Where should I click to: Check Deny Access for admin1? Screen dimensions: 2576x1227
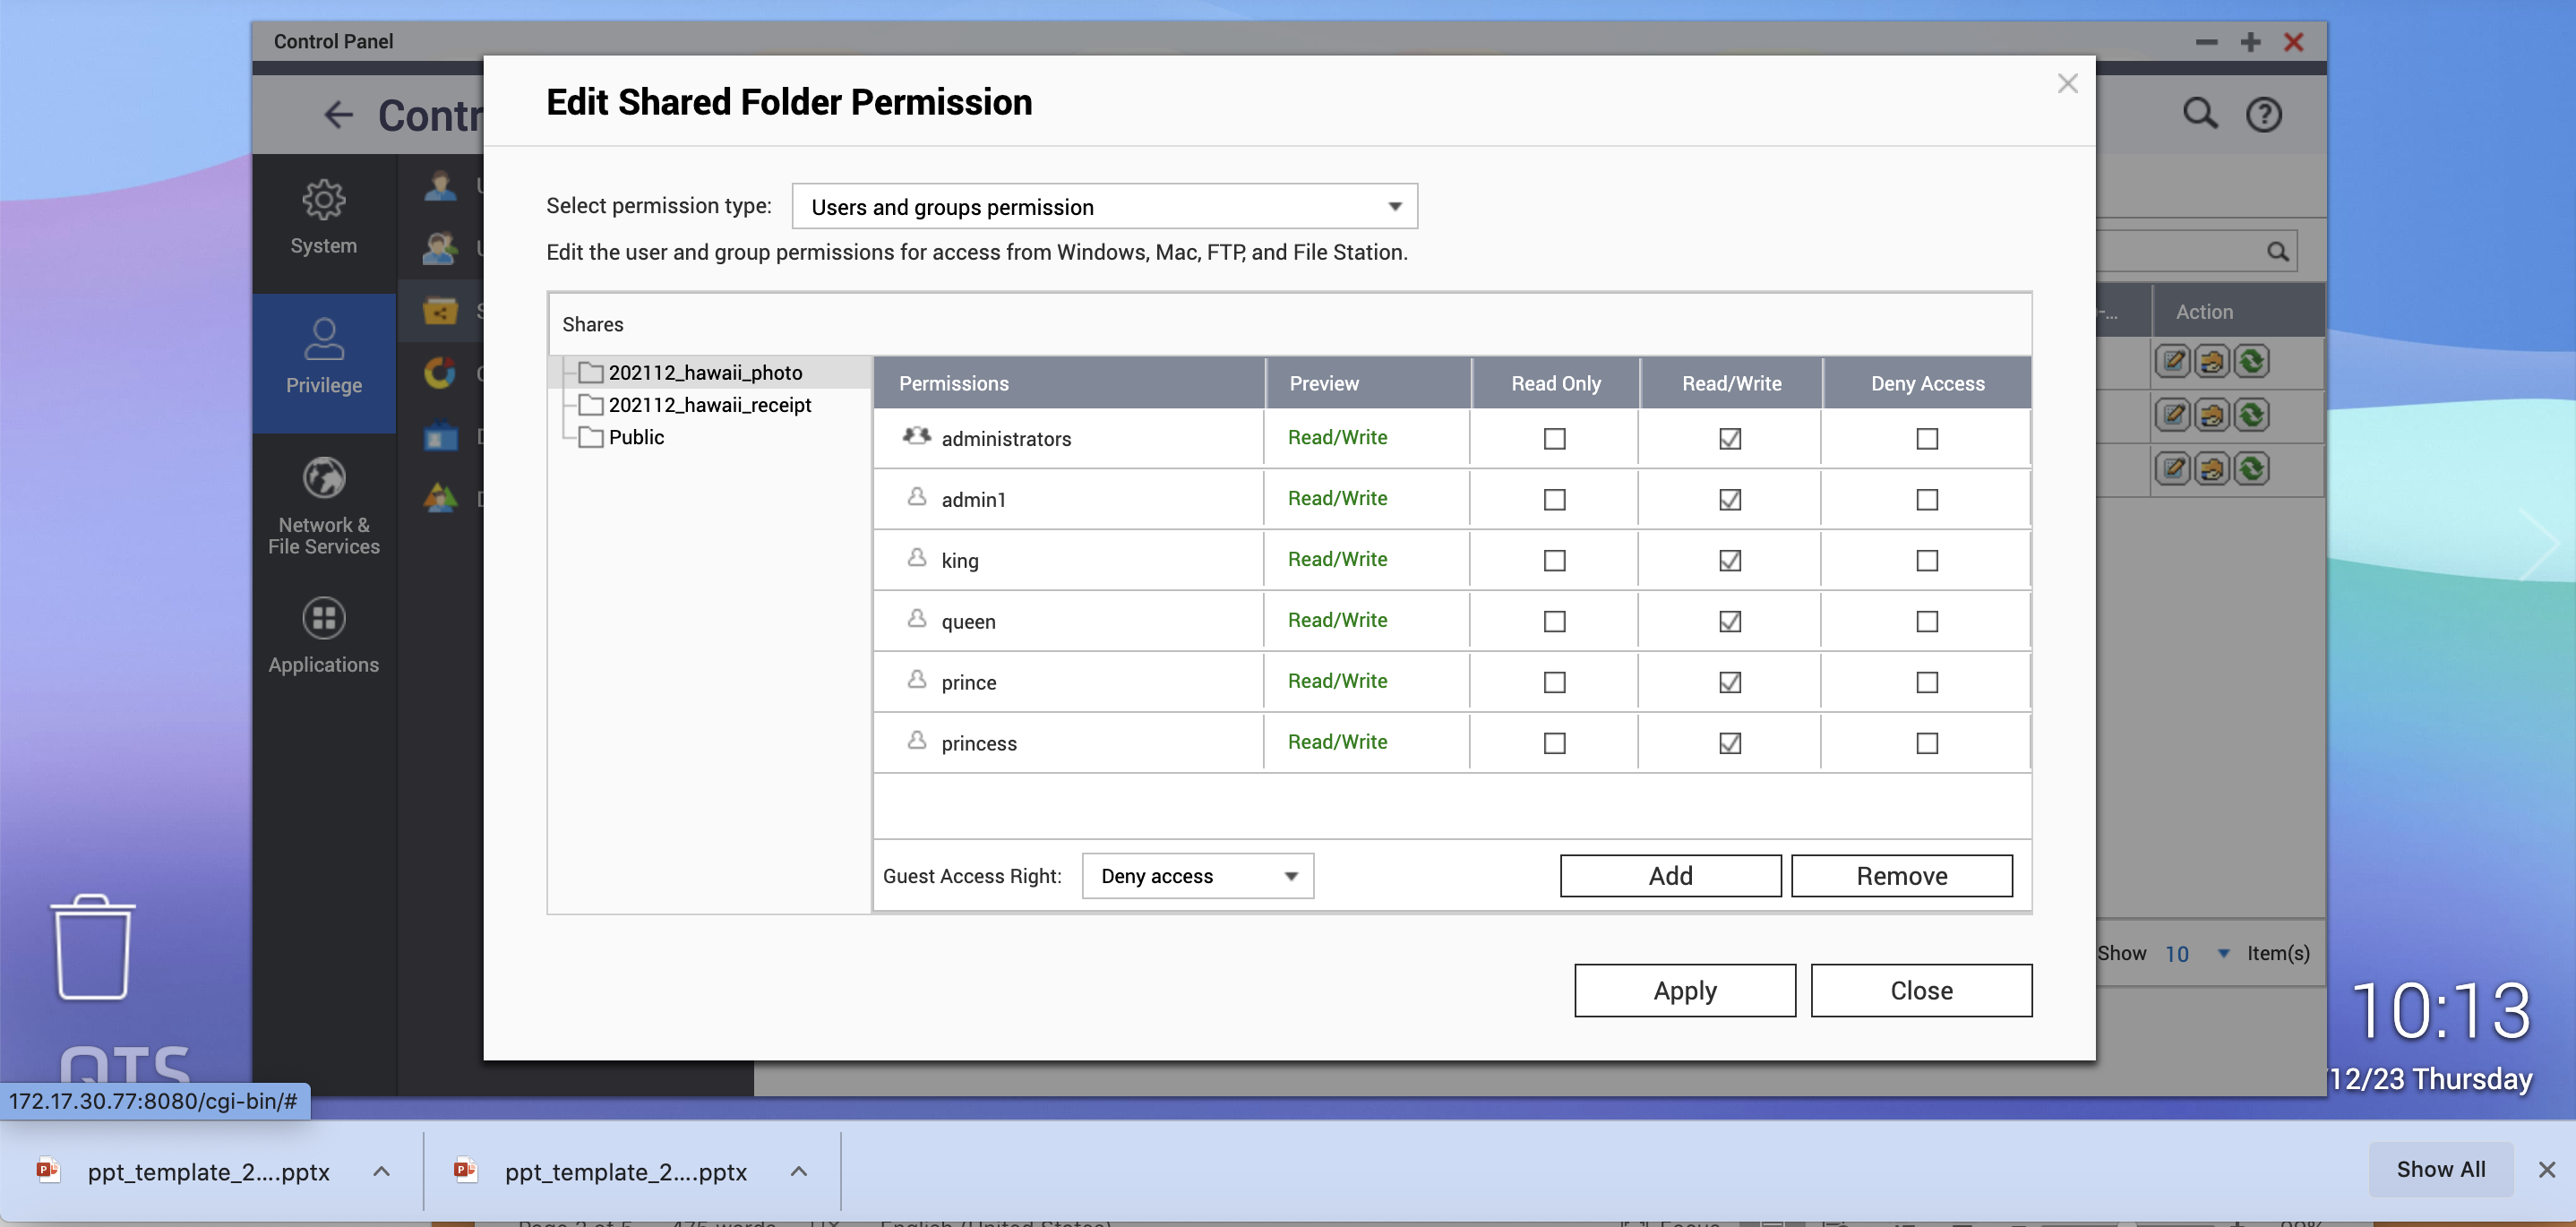(1927, 500)
